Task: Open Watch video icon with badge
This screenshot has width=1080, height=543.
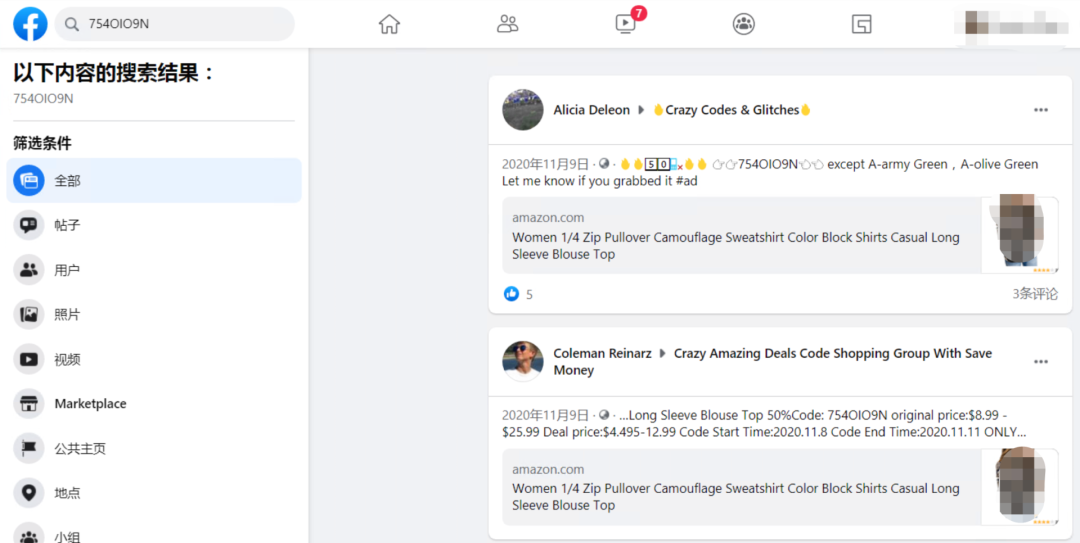Action: (625, 24)
